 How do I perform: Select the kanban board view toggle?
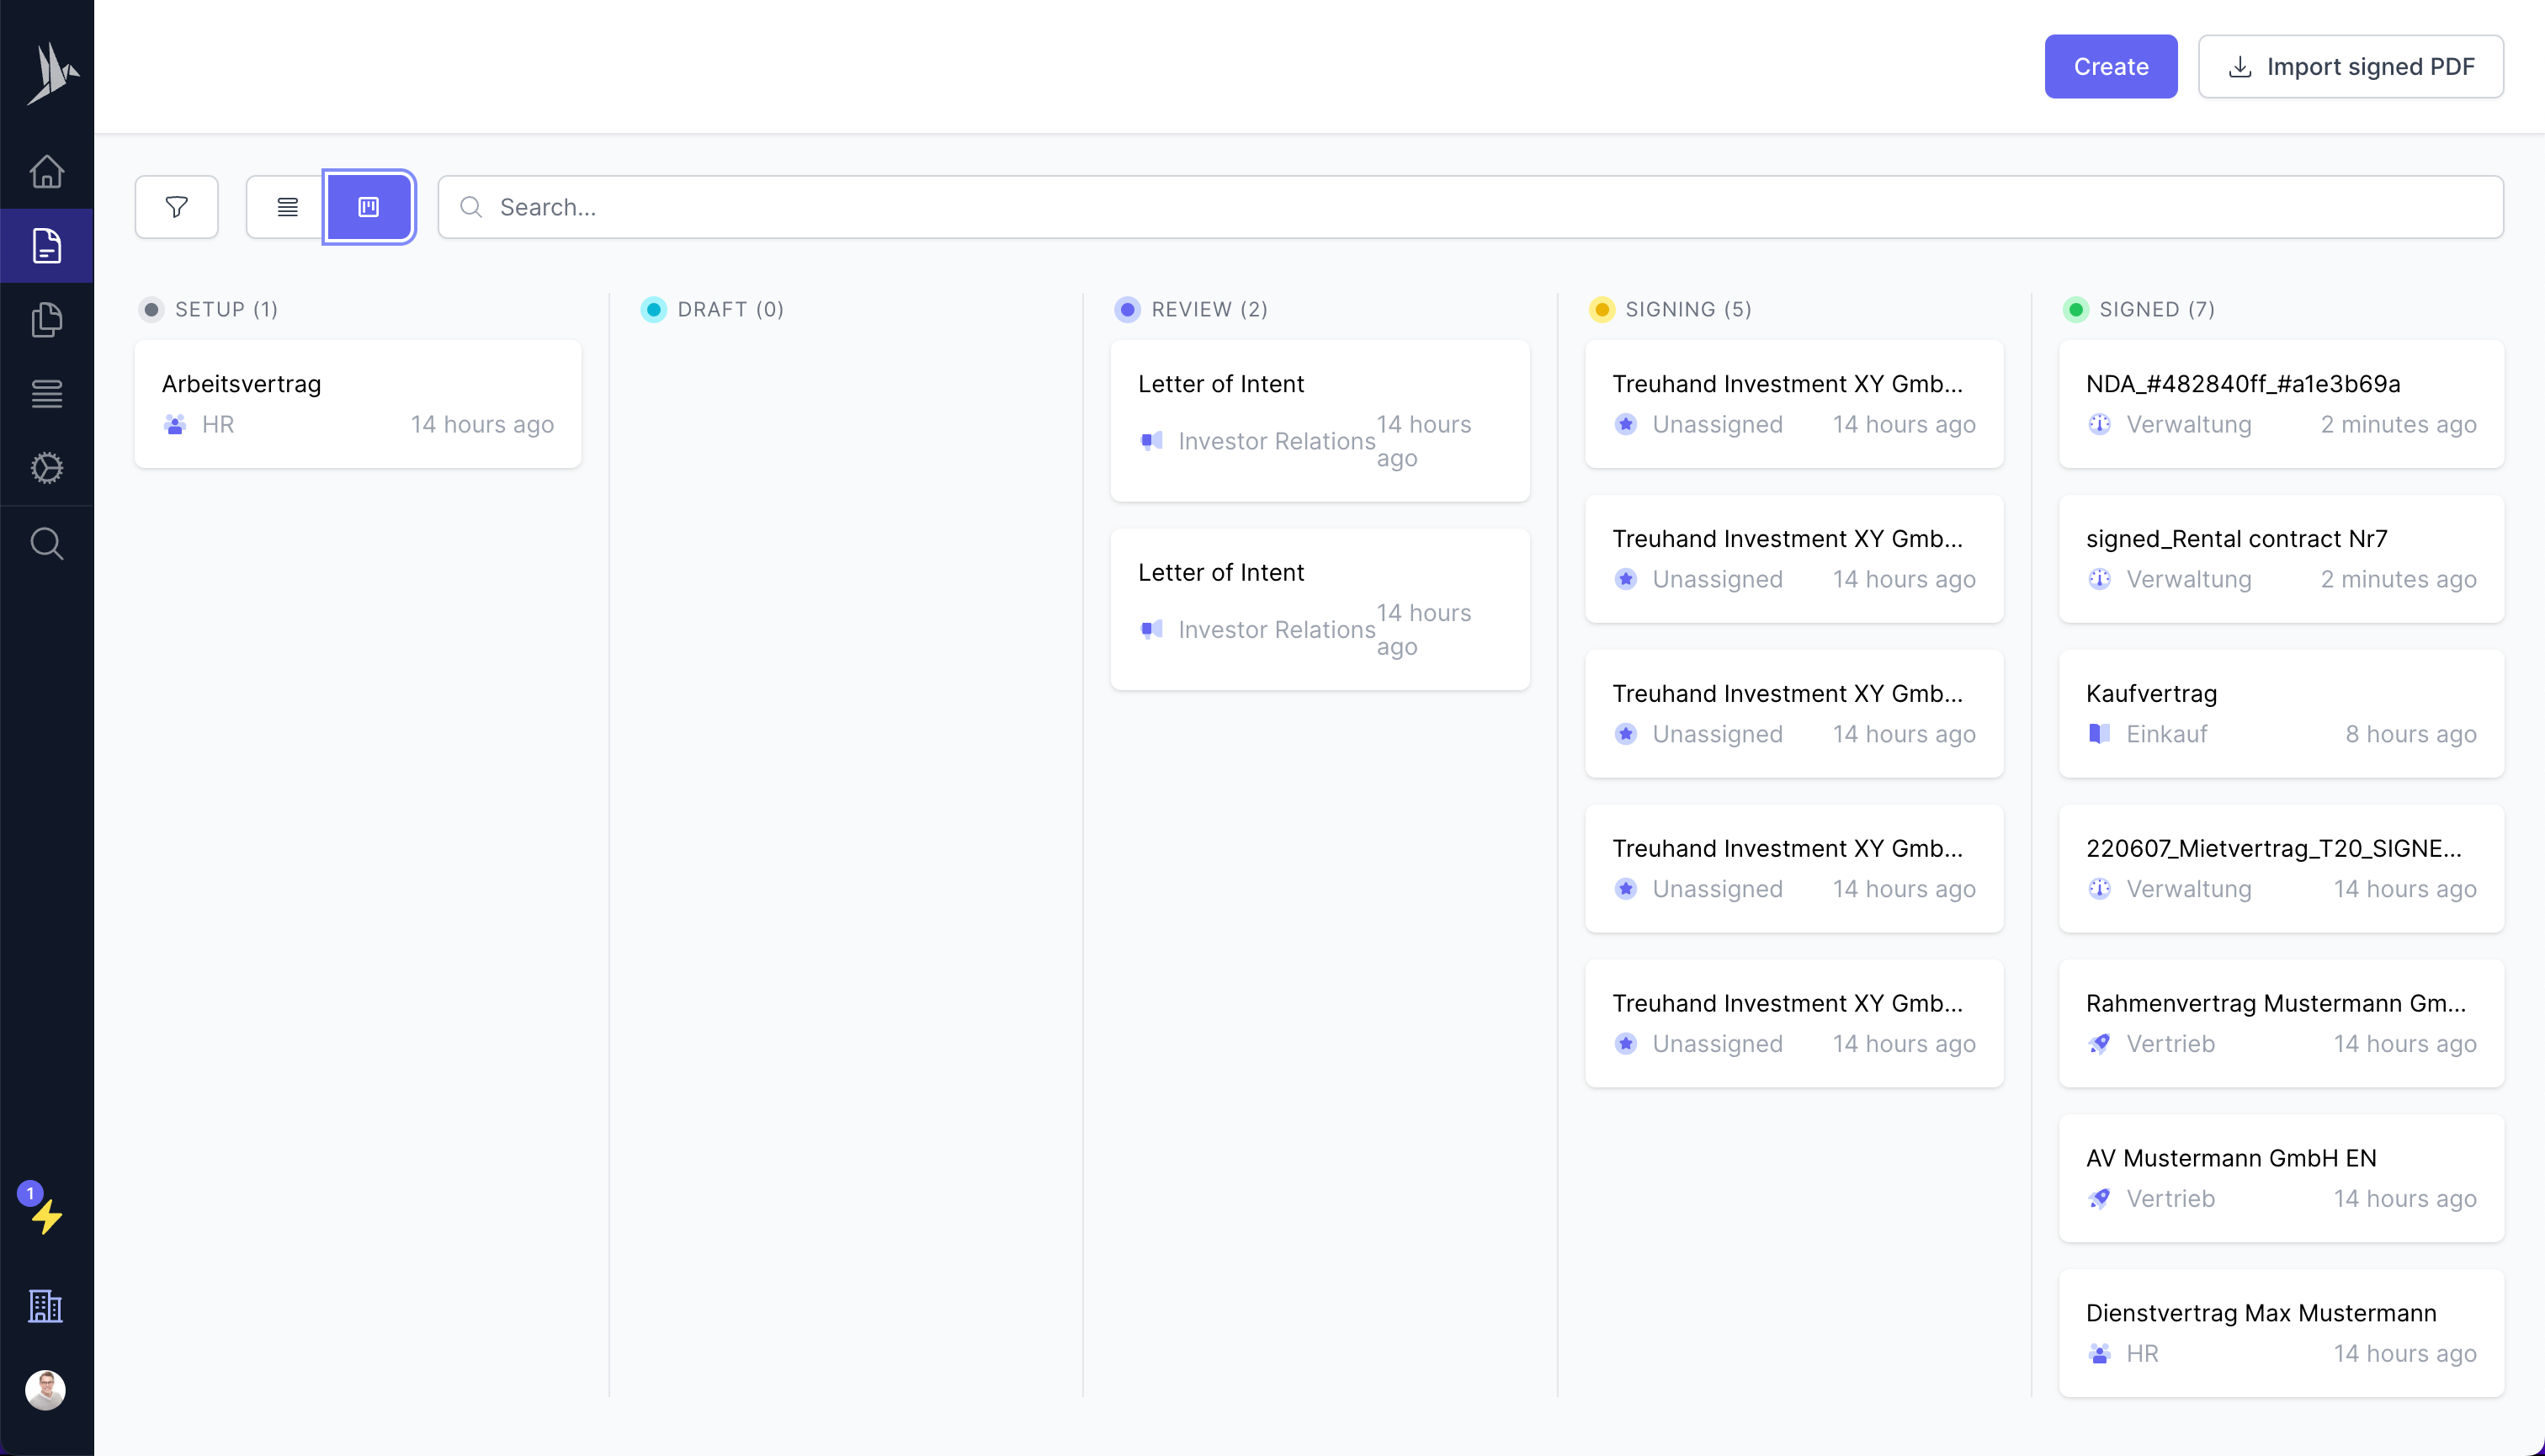point(369,207)
